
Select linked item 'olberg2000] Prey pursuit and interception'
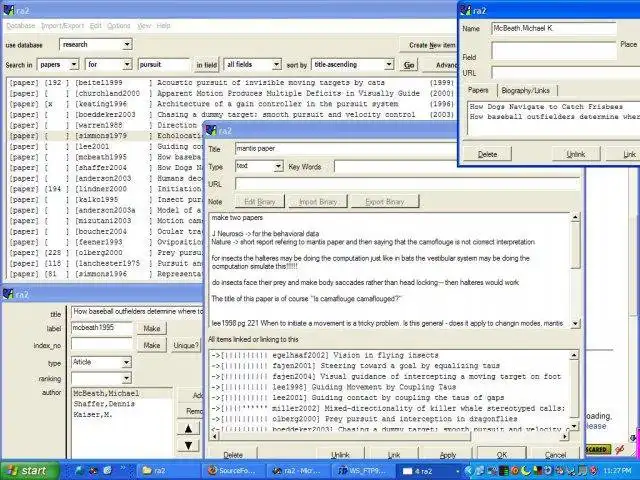[364, 419]
